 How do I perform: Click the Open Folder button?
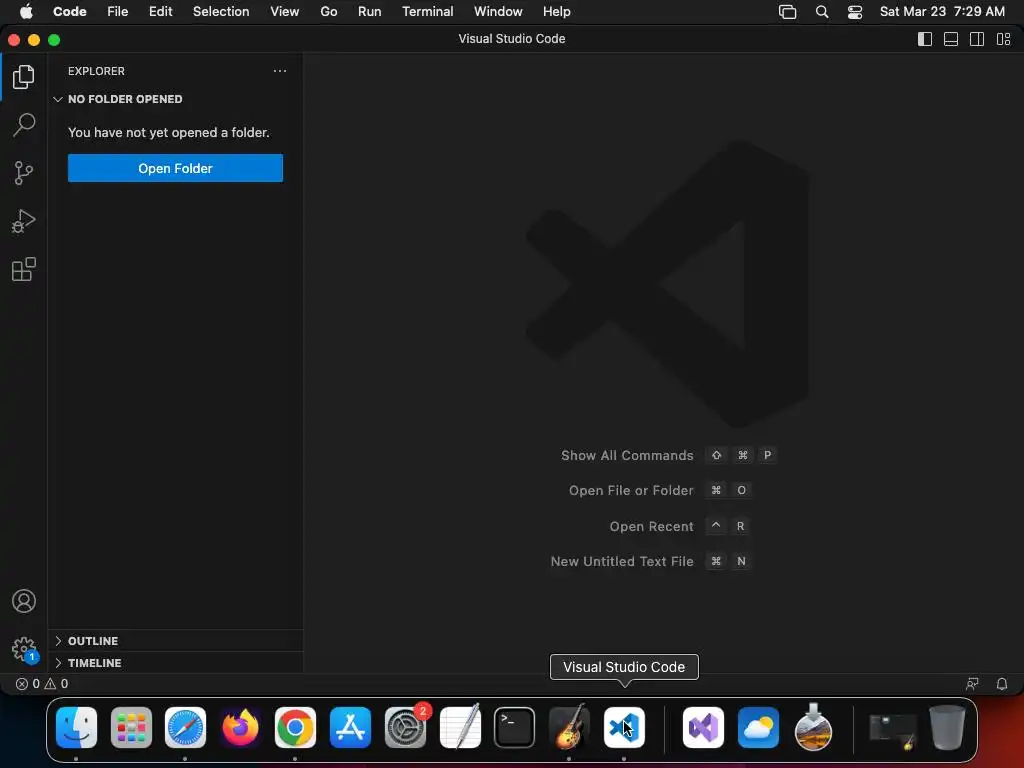175,168
